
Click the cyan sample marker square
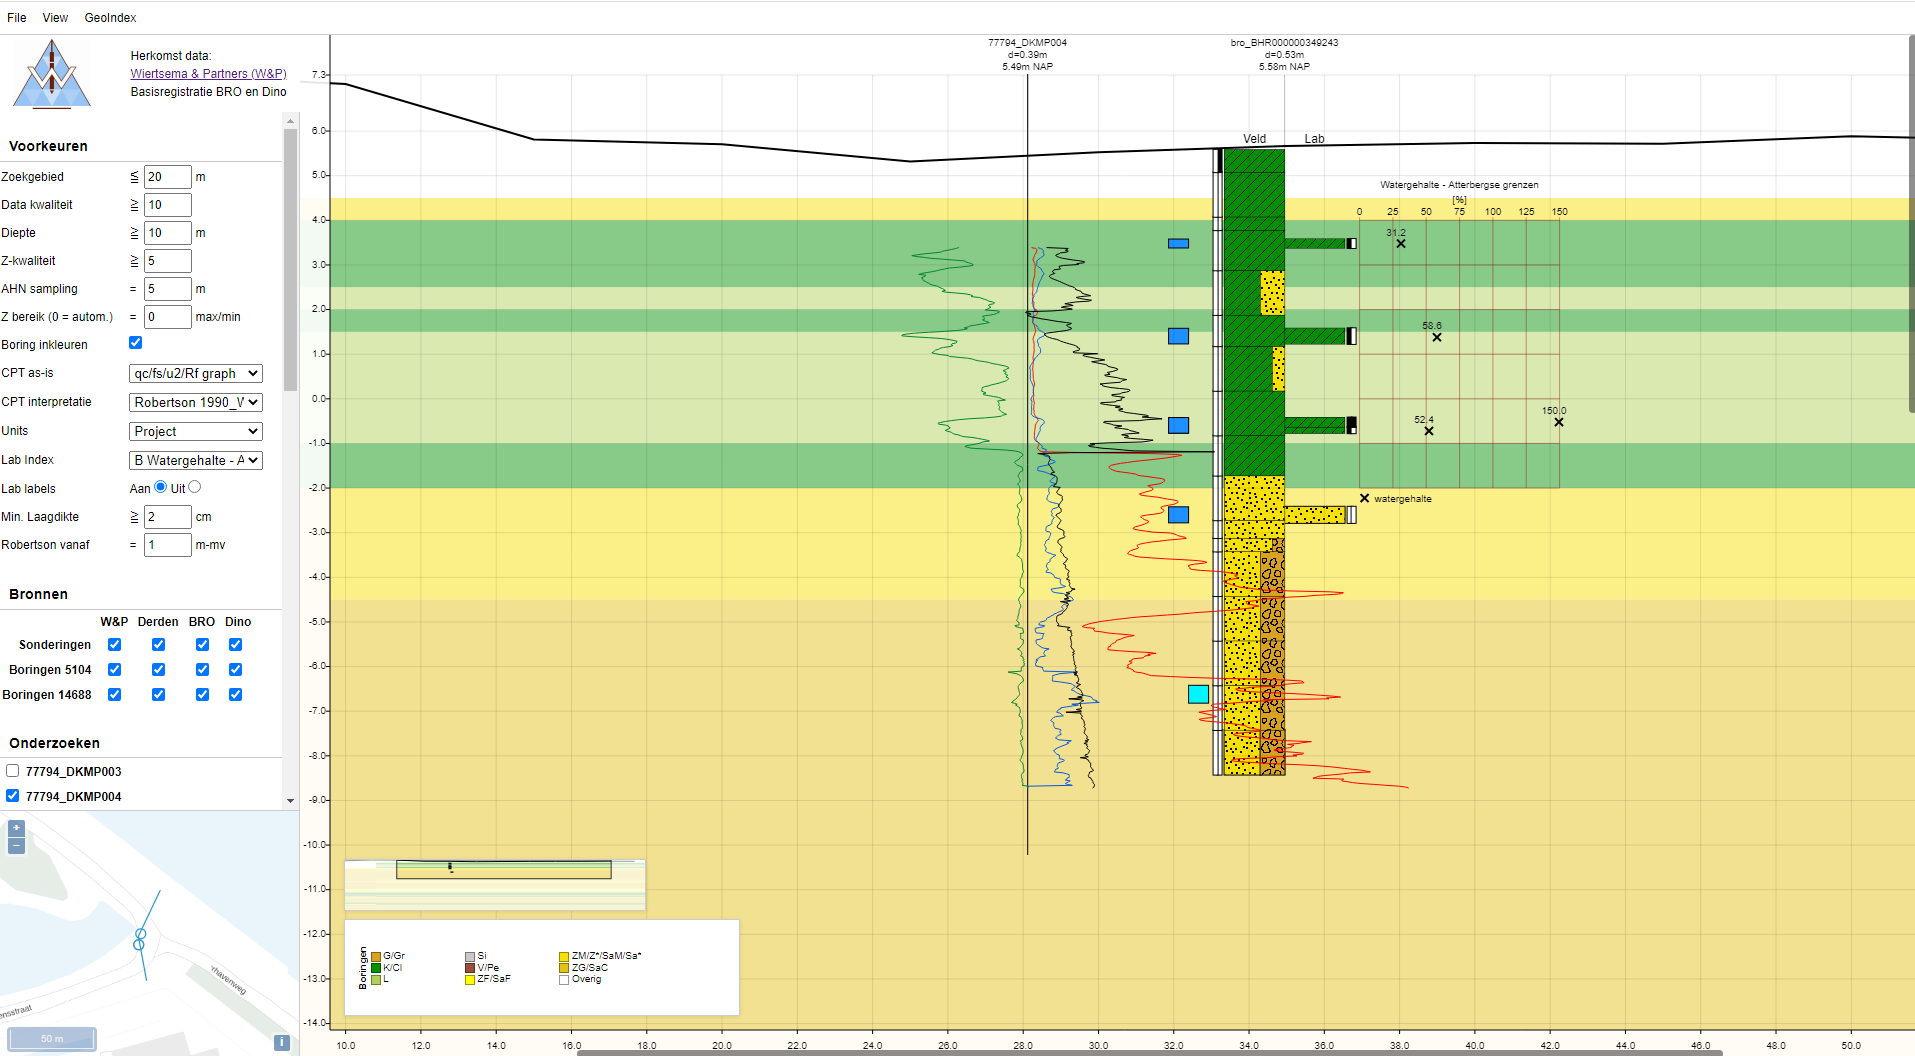(1198, 694)
